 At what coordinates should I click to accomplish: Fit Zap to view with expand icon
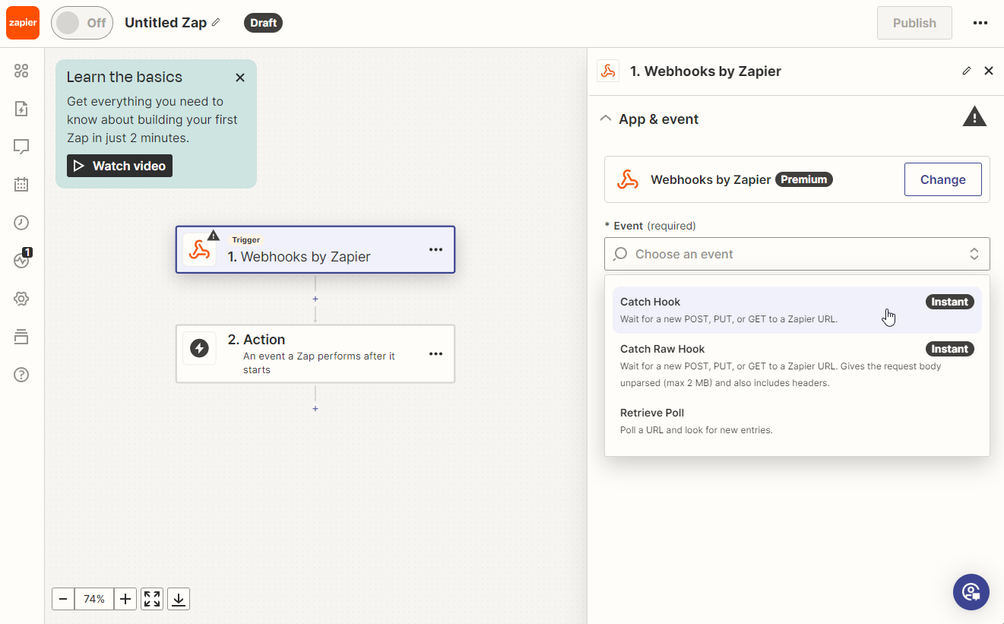tap(152, 599)
